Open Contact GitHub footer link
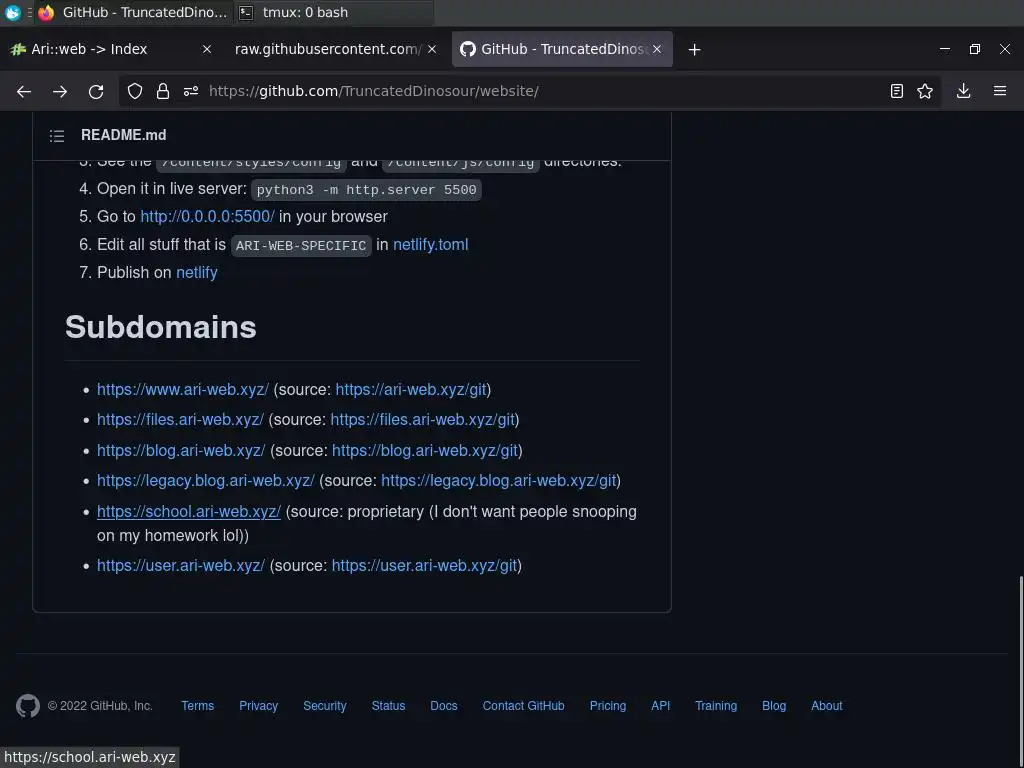1024x768 pixels. 523,706
